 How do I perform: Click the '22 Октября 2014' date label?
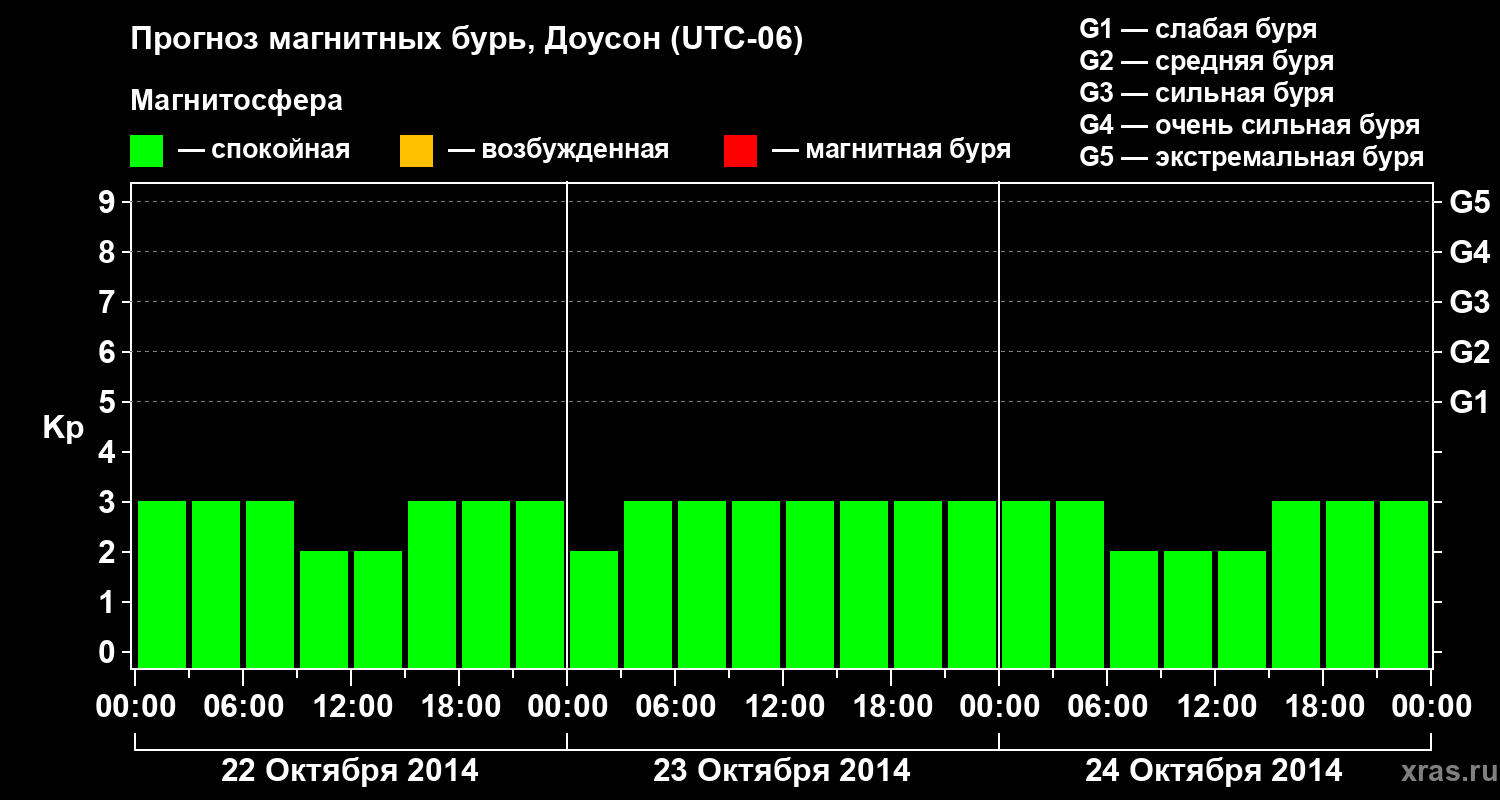(x=350, y=771)
